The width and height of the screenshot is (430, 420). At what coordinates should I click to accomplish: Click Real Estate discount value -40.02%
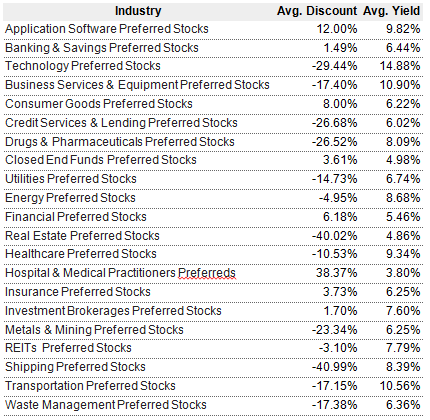point(334,236)
